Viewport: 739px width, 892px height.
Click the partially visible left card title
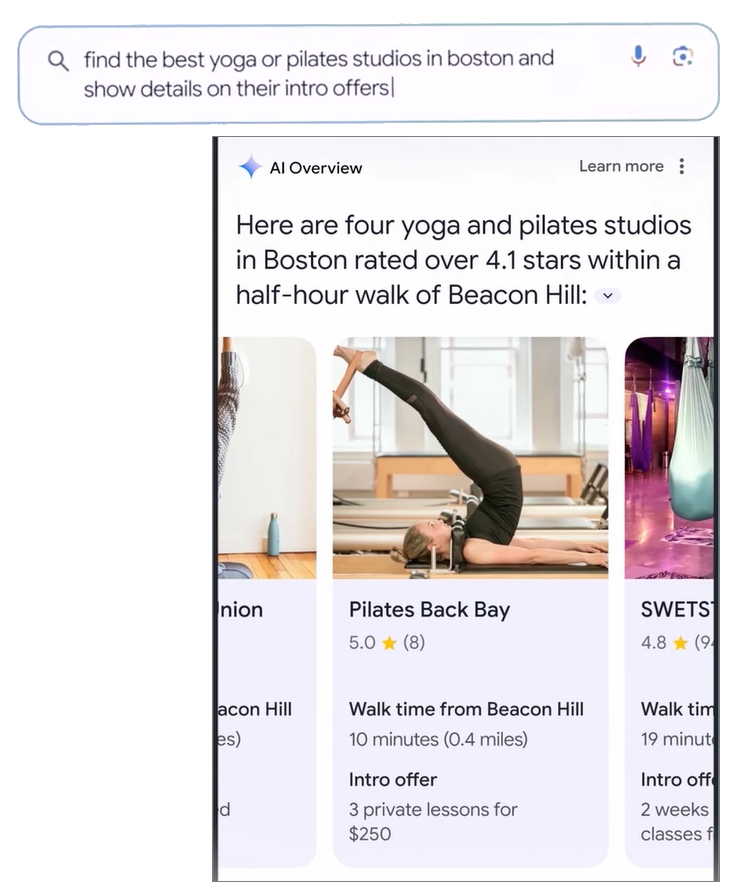241,609
